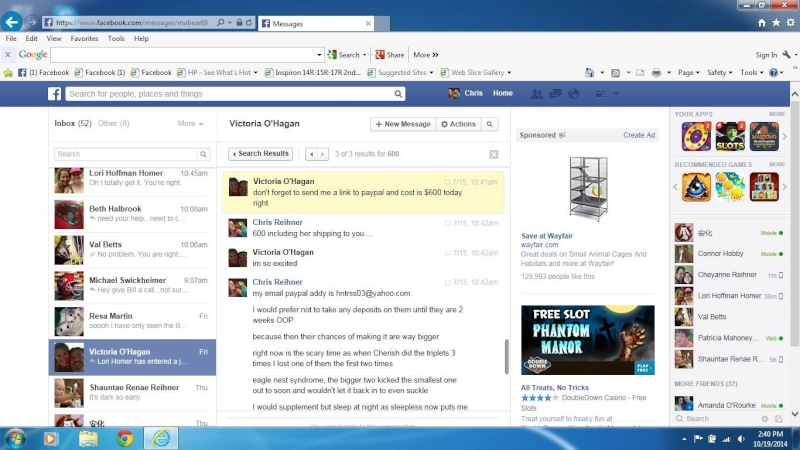Open the IE Favorites star icon
Screen dimensions: 800x450
(776, 22)
